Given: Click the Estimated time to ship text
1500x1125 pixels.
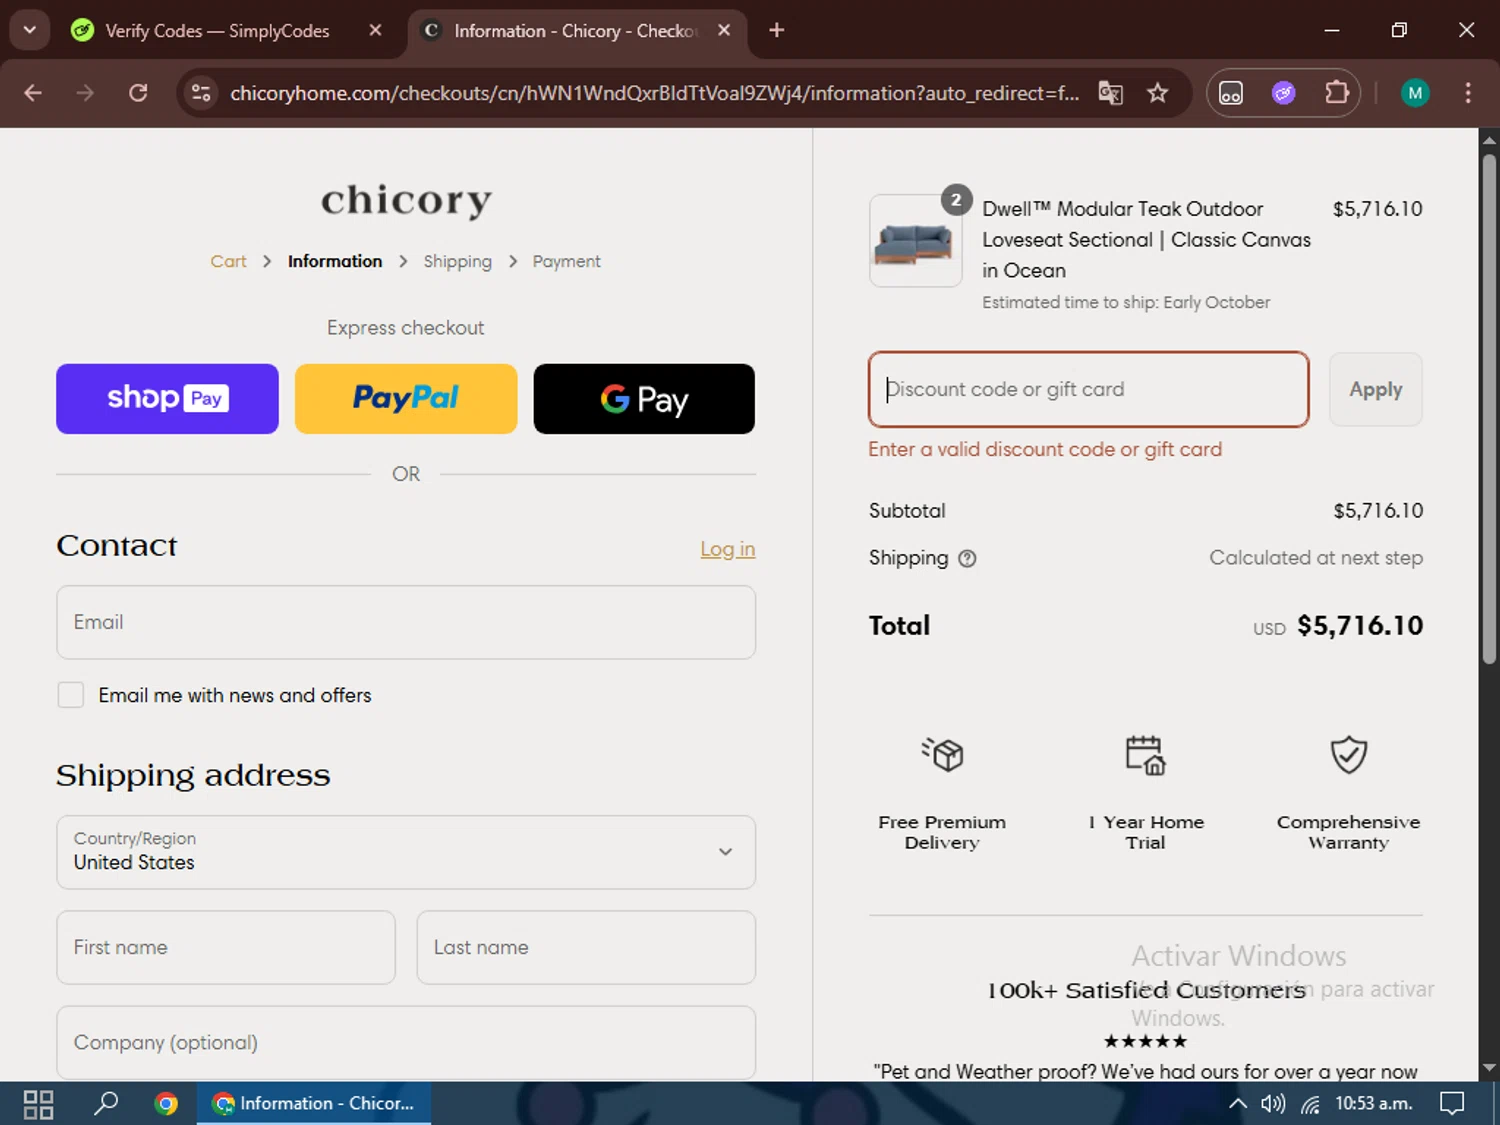Looking at the screenshot, I should coord(1126,302).
